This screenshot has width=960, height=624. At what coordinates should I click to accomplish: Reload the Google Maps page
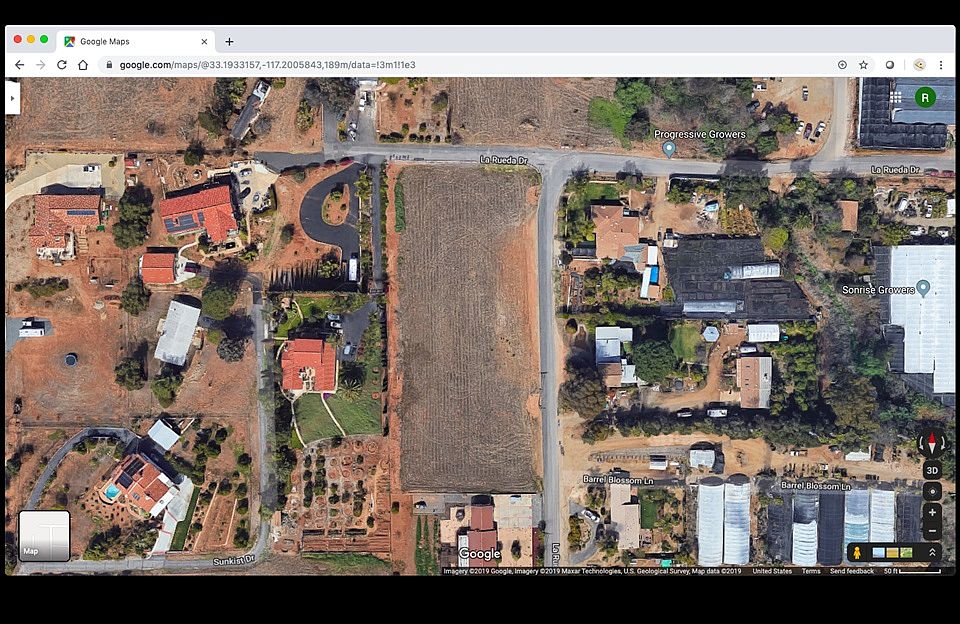(62, 65)
